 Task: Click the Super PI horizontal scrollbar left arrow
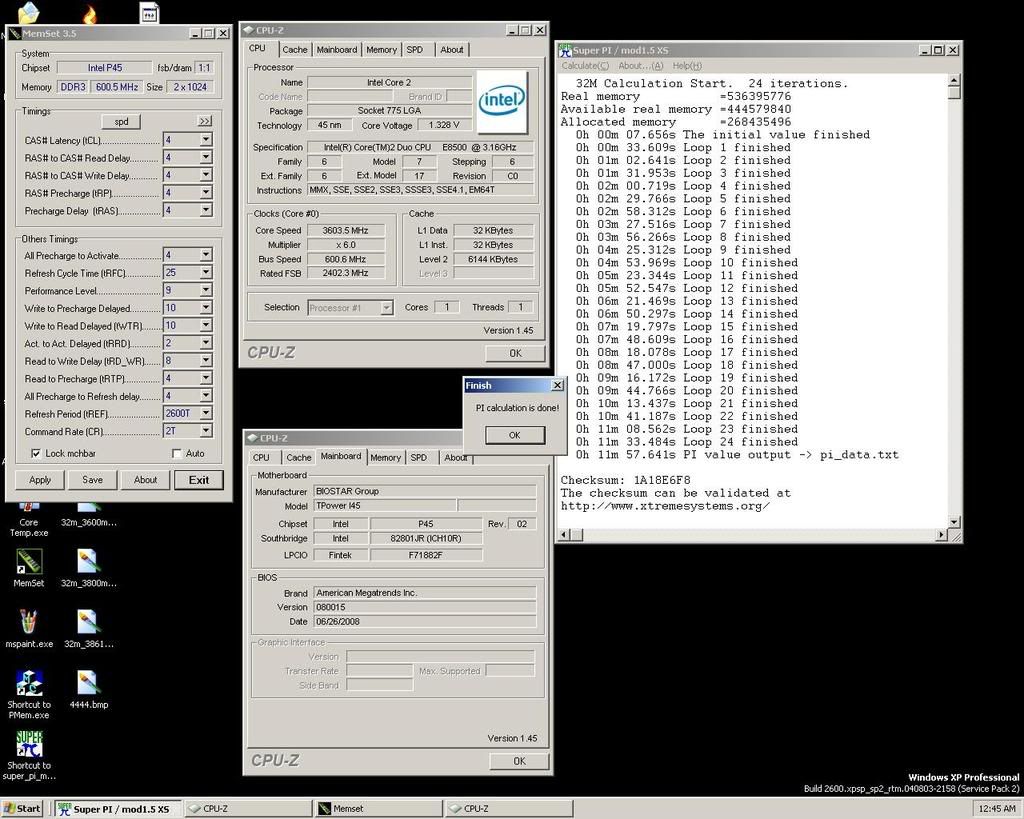click(564, 535)
